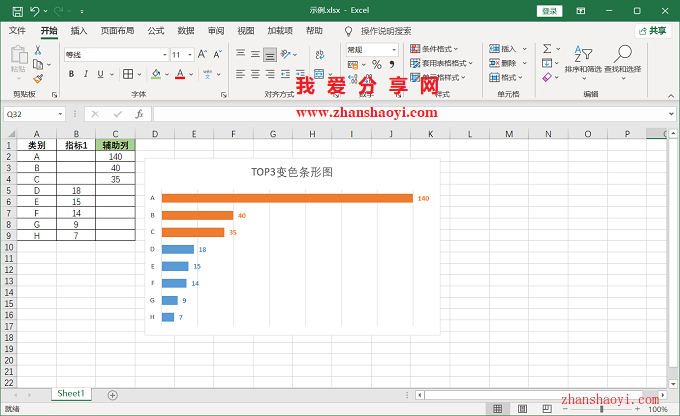Click the percent style icon
This screenshot has height=416, width=680.
(x=376, y=65)
